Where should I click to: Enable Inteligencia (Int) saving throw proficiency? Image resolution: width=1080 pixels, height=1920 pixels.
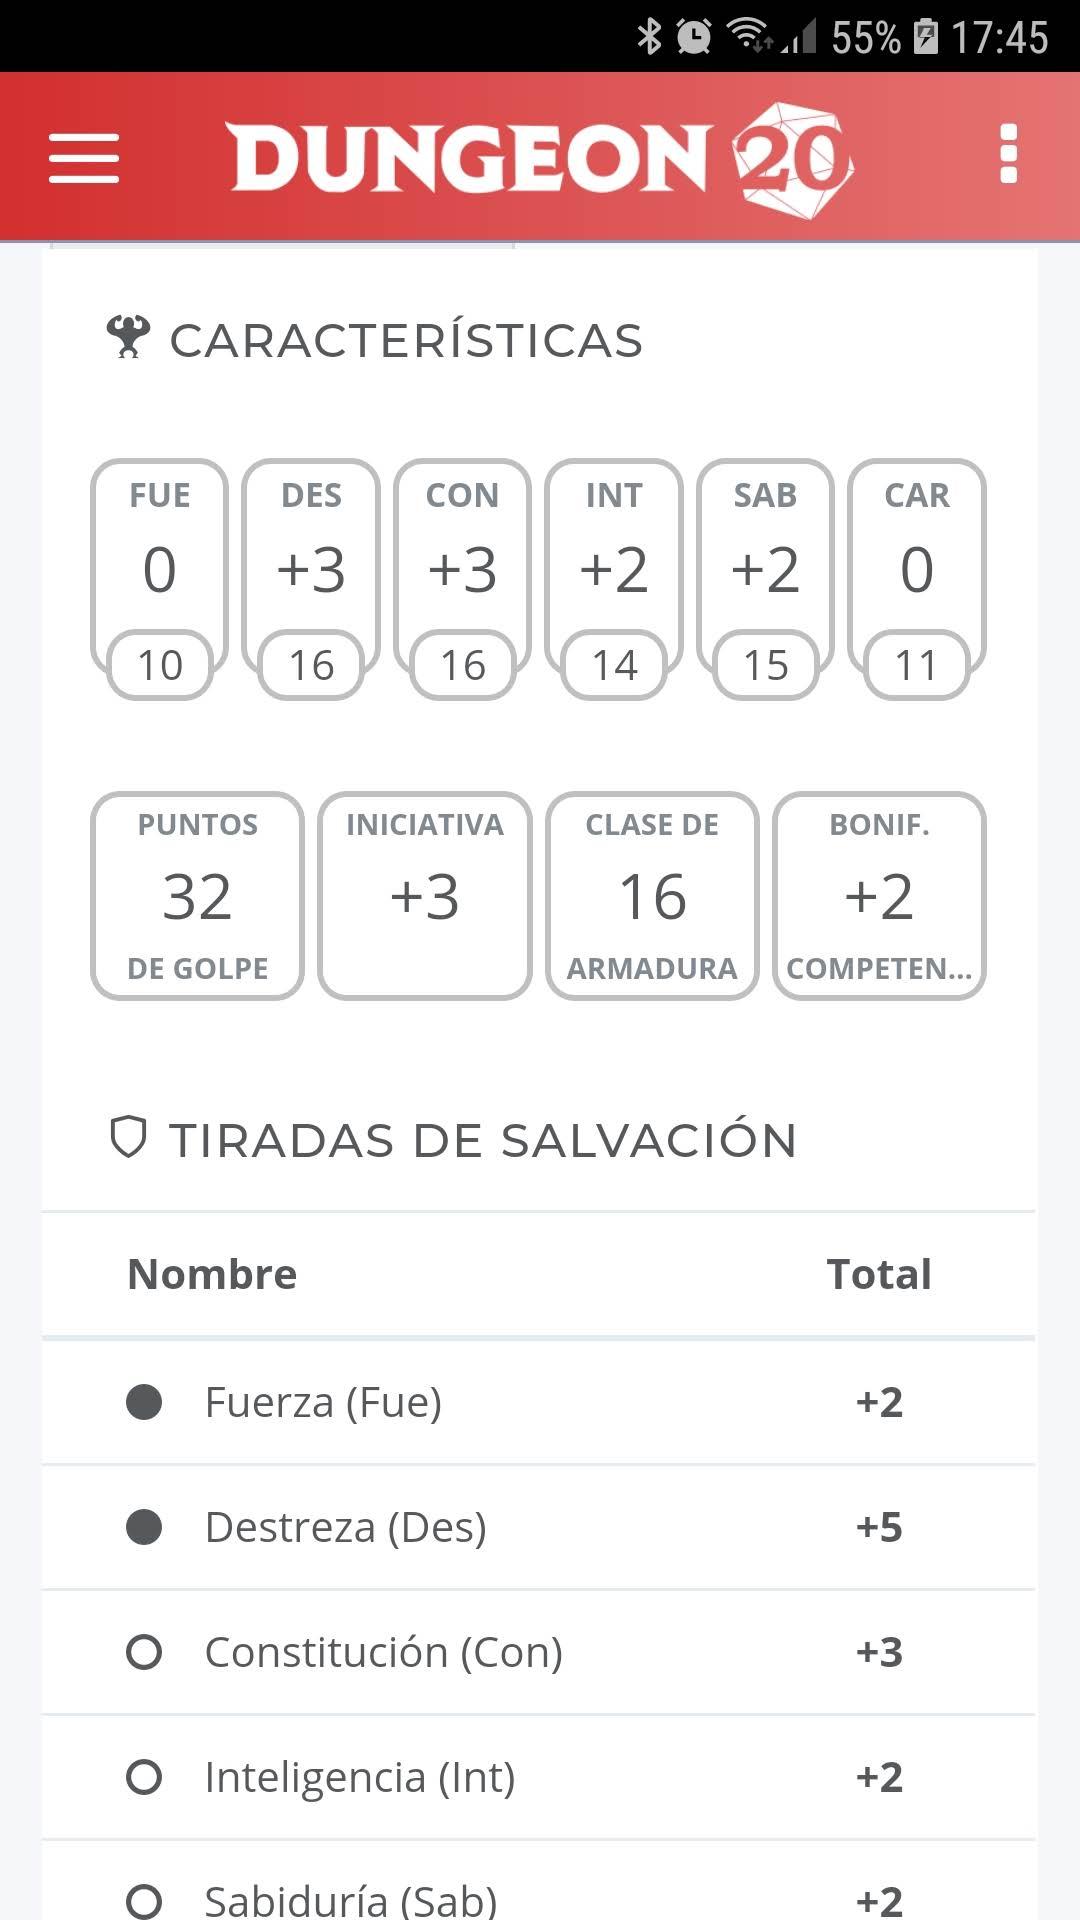point(144,1777)
